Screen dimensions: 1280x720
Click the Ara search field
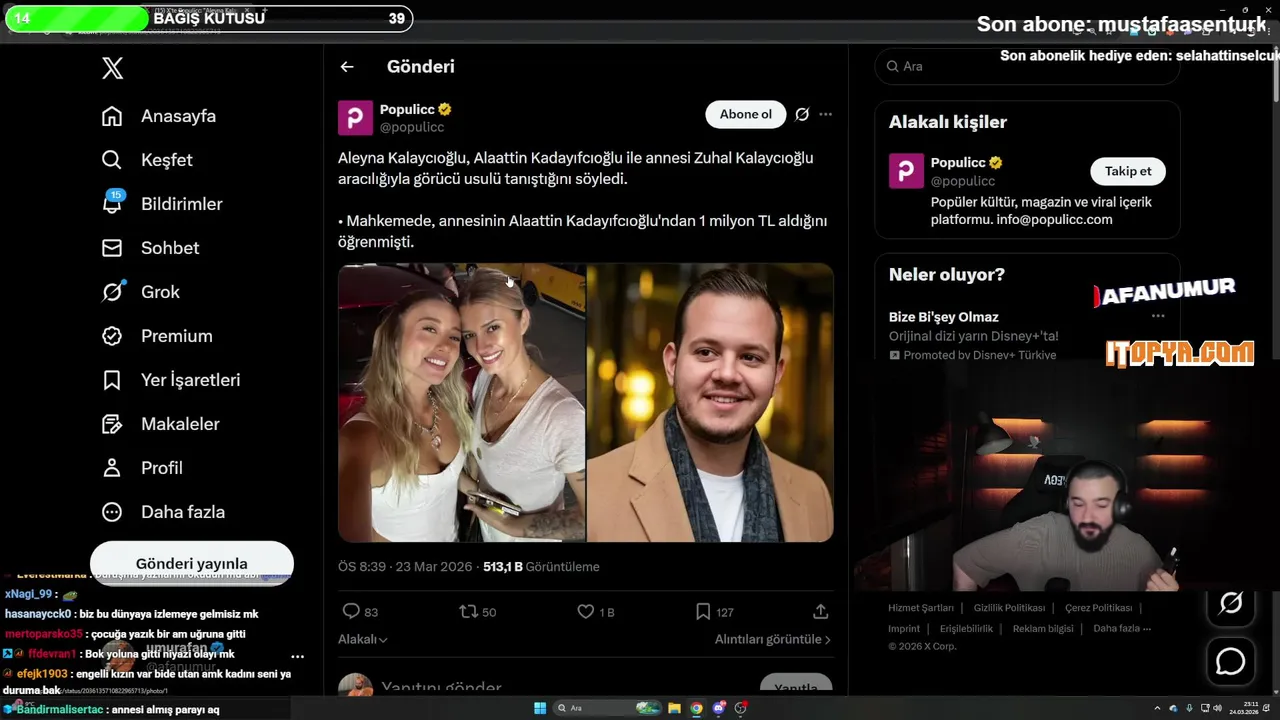[x=1027, y=66]
